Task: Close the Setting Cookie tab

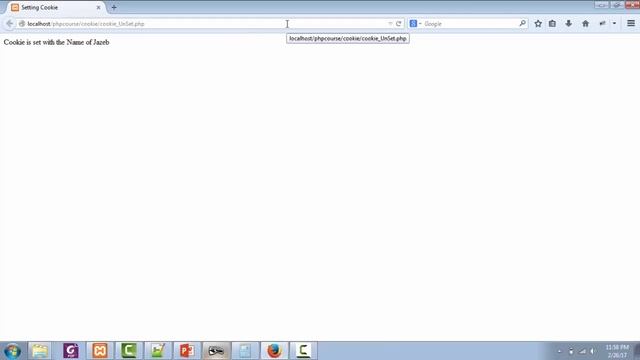Action: [98, 7]
